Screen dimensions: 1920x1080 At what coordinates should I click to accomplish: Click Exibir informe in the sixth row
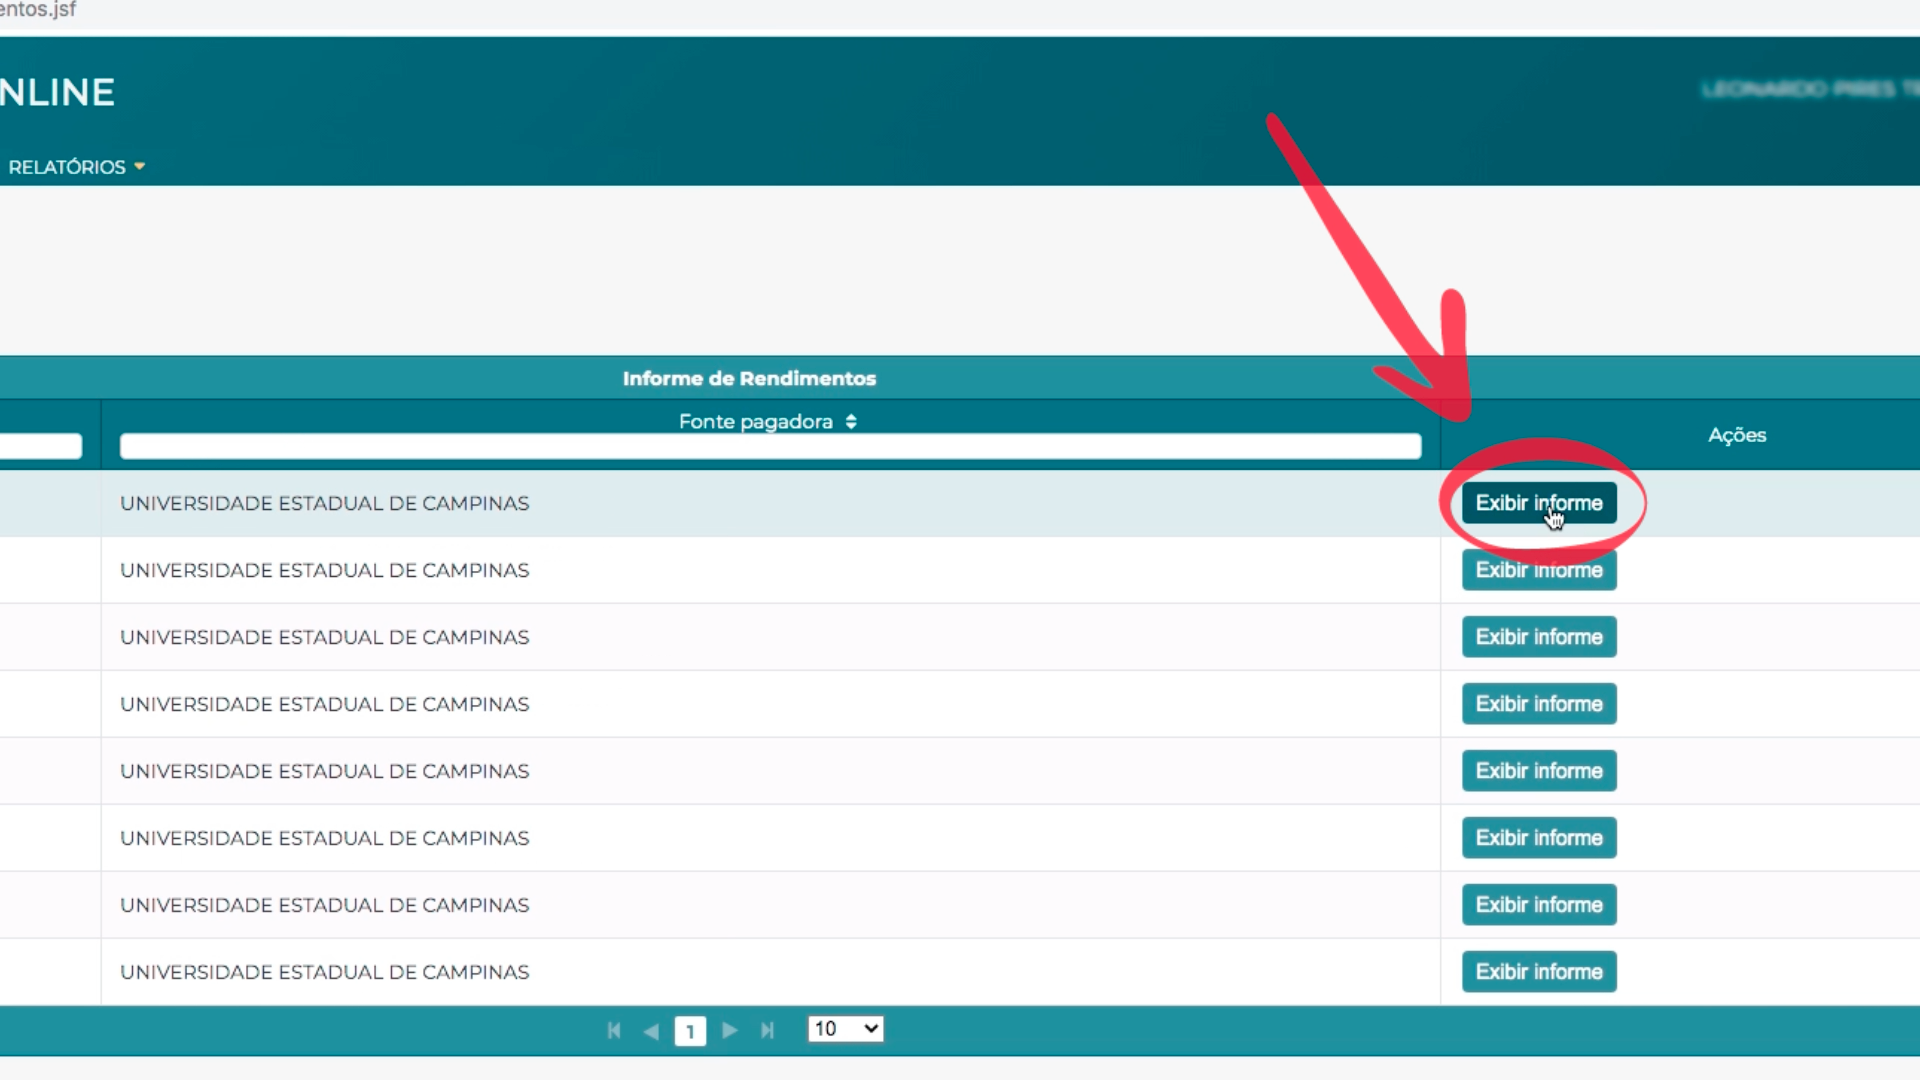click(x=1539, y=838)
